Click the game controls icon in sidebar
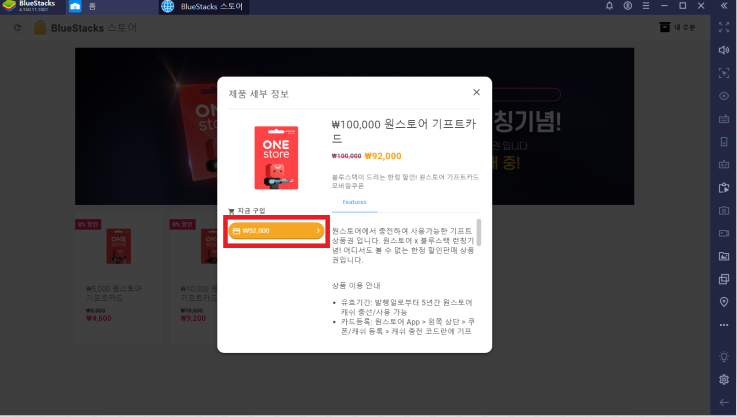This screenshot has width=737, height=417. click(724, 165)
